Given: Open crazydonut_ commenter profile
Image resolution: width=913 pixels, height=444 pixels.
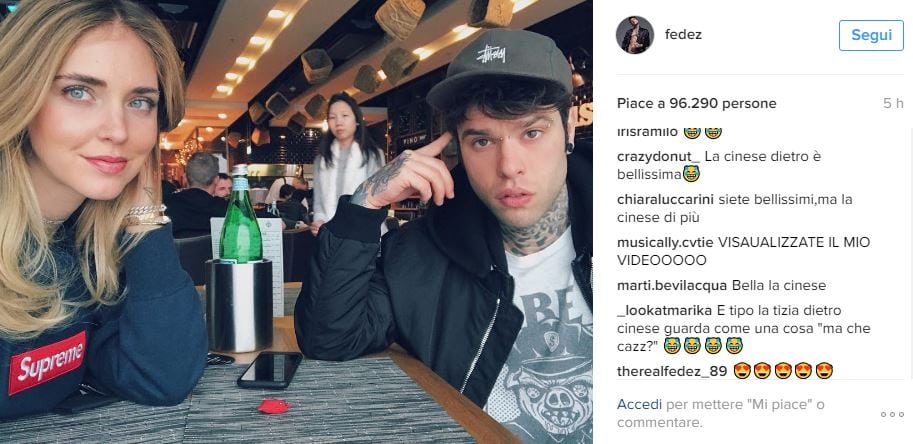Looking at the screenshot, I should tap(659, 157).
